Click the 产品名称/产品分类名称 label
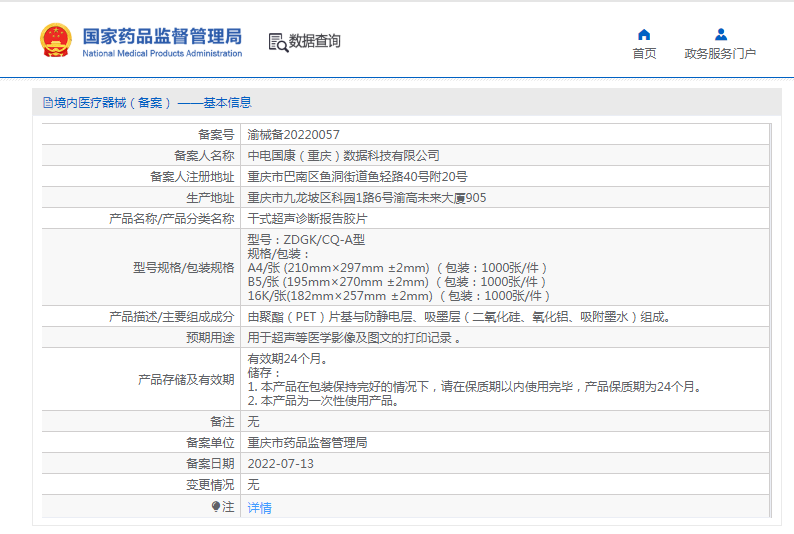The image size is (794, 534). (172, 219)
